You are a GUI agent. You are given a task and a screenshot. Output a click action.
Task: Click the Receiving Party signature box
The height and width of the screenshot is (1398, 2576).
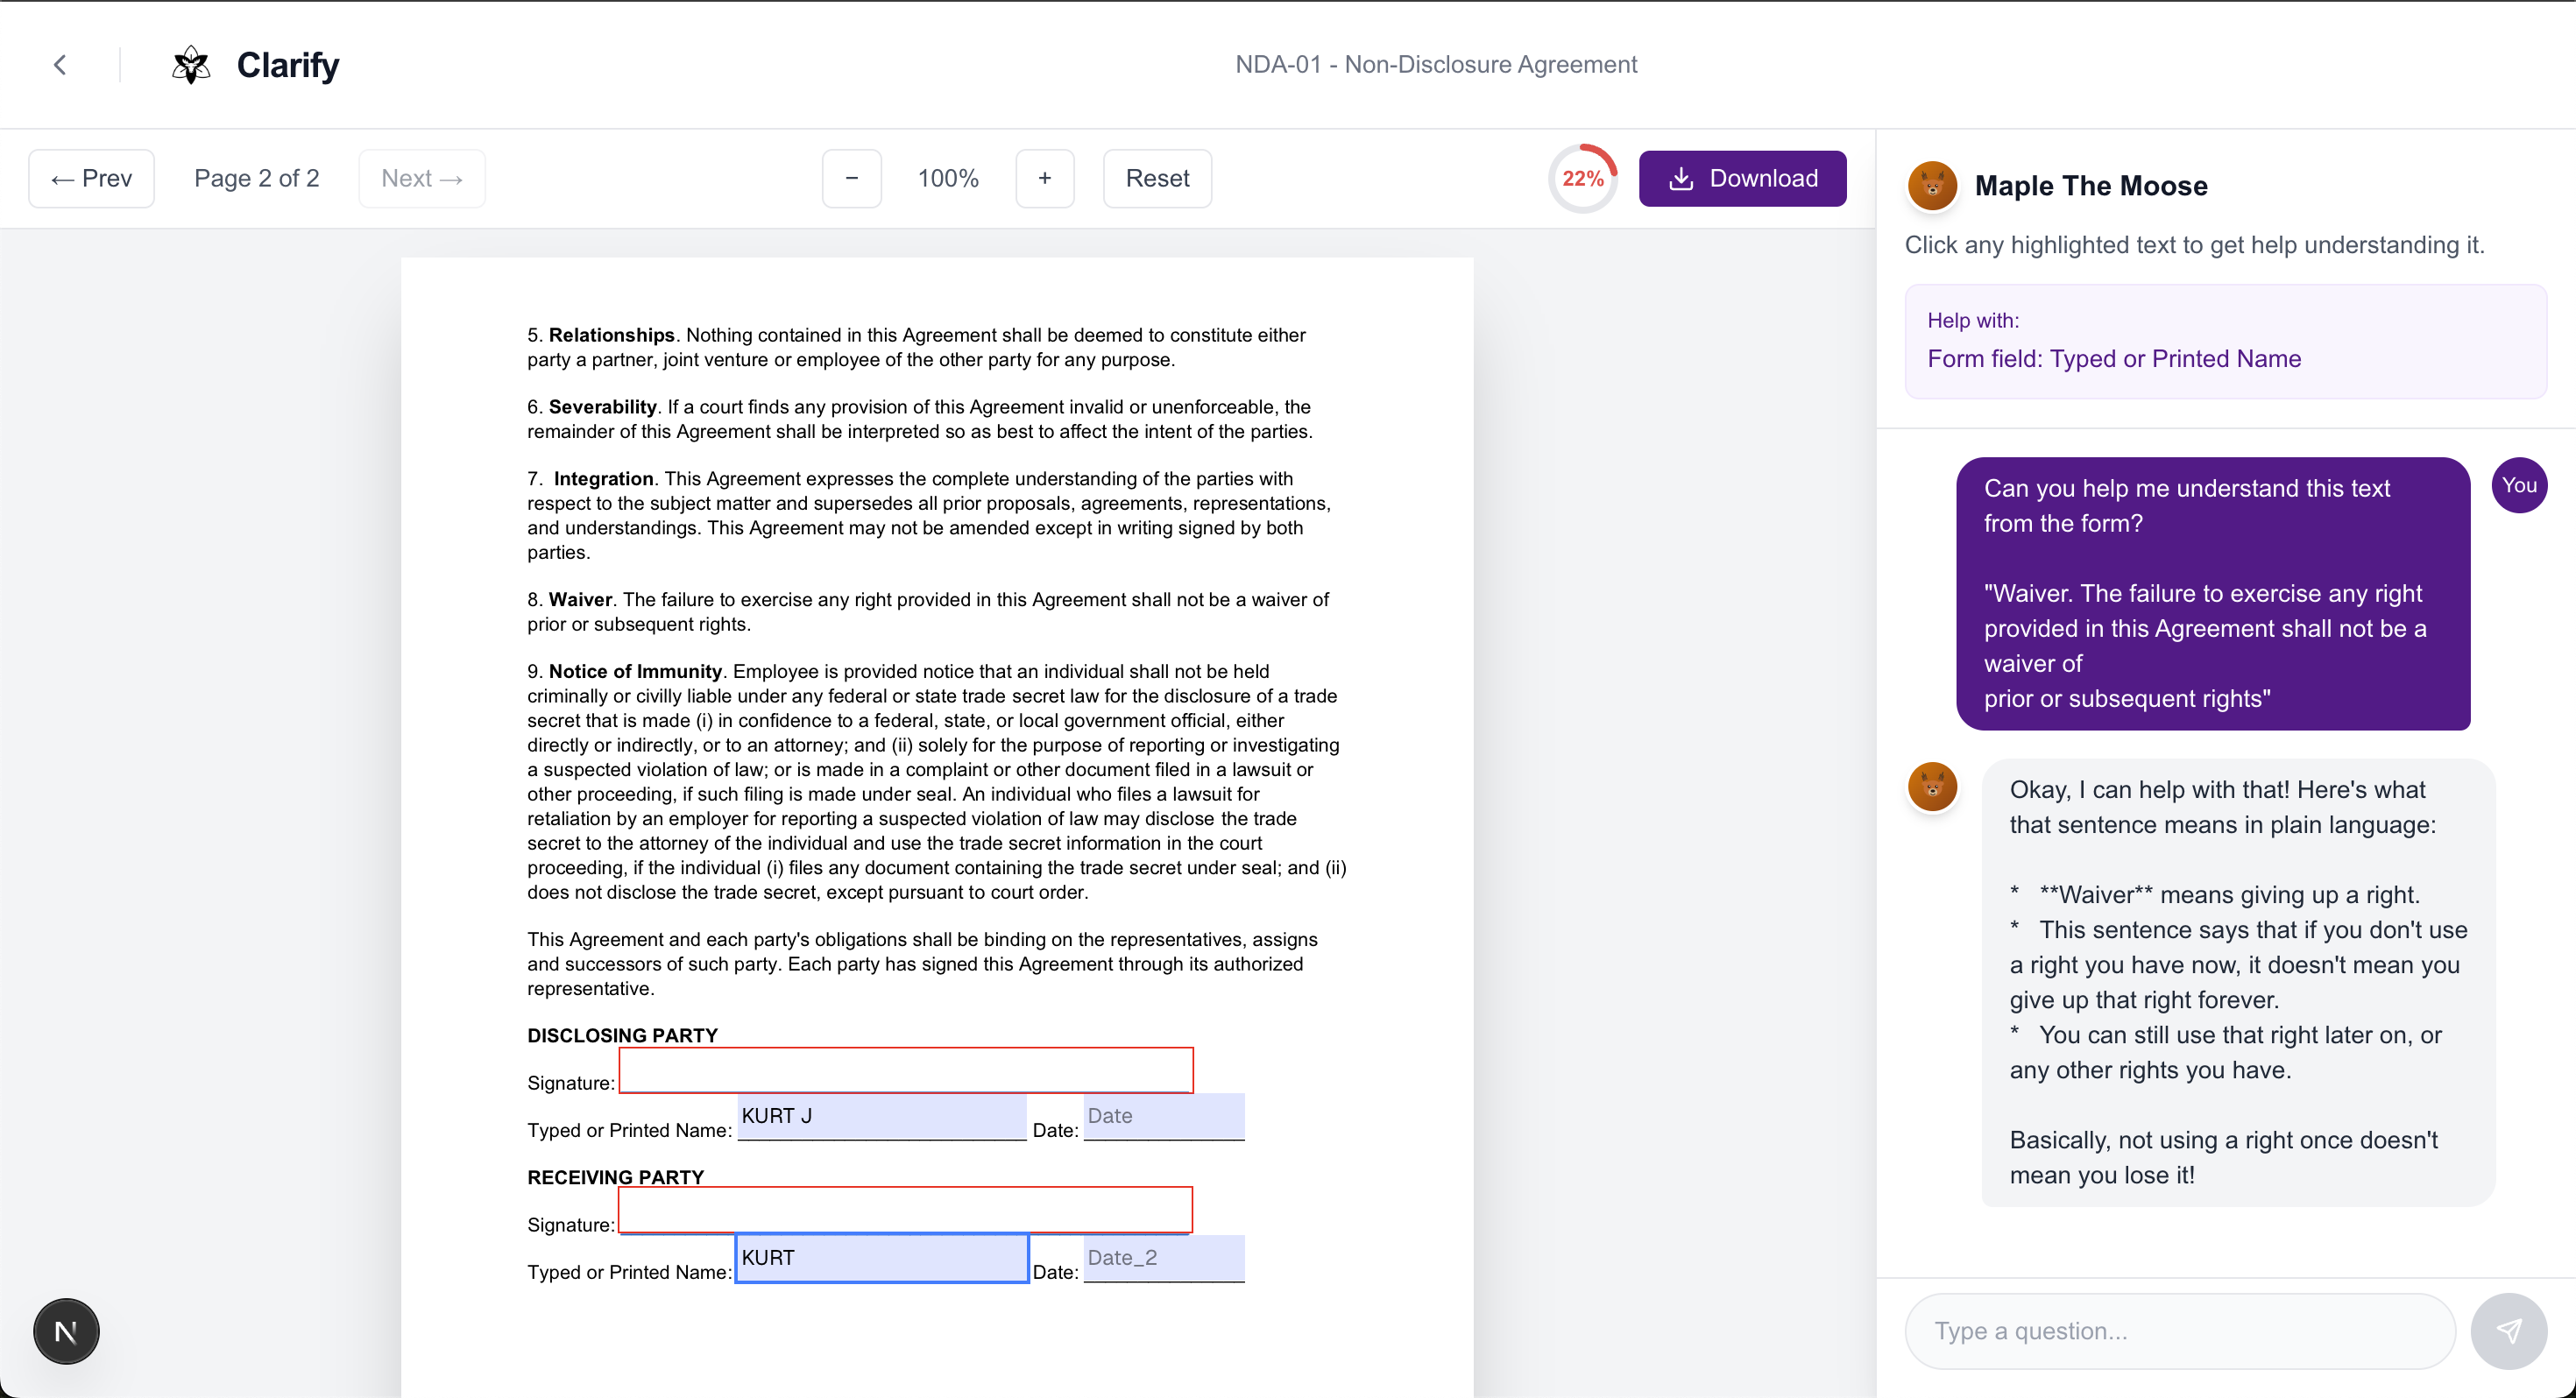coord(905,1210)
